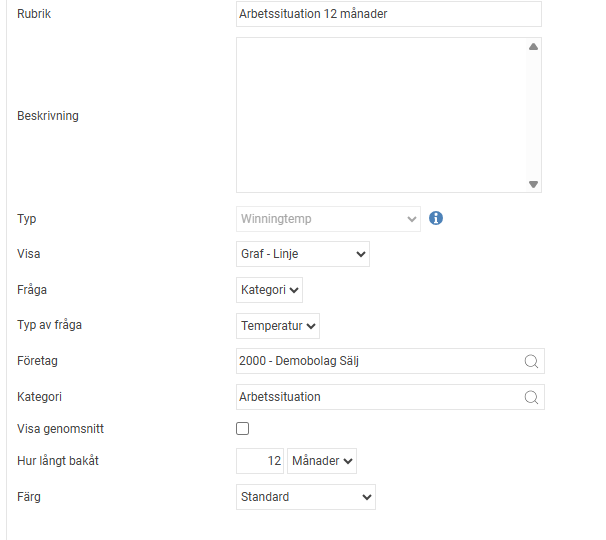This screenshot has width=606, height=540.
Task: Click search icon in Företag field
Action: click(531, 361)
